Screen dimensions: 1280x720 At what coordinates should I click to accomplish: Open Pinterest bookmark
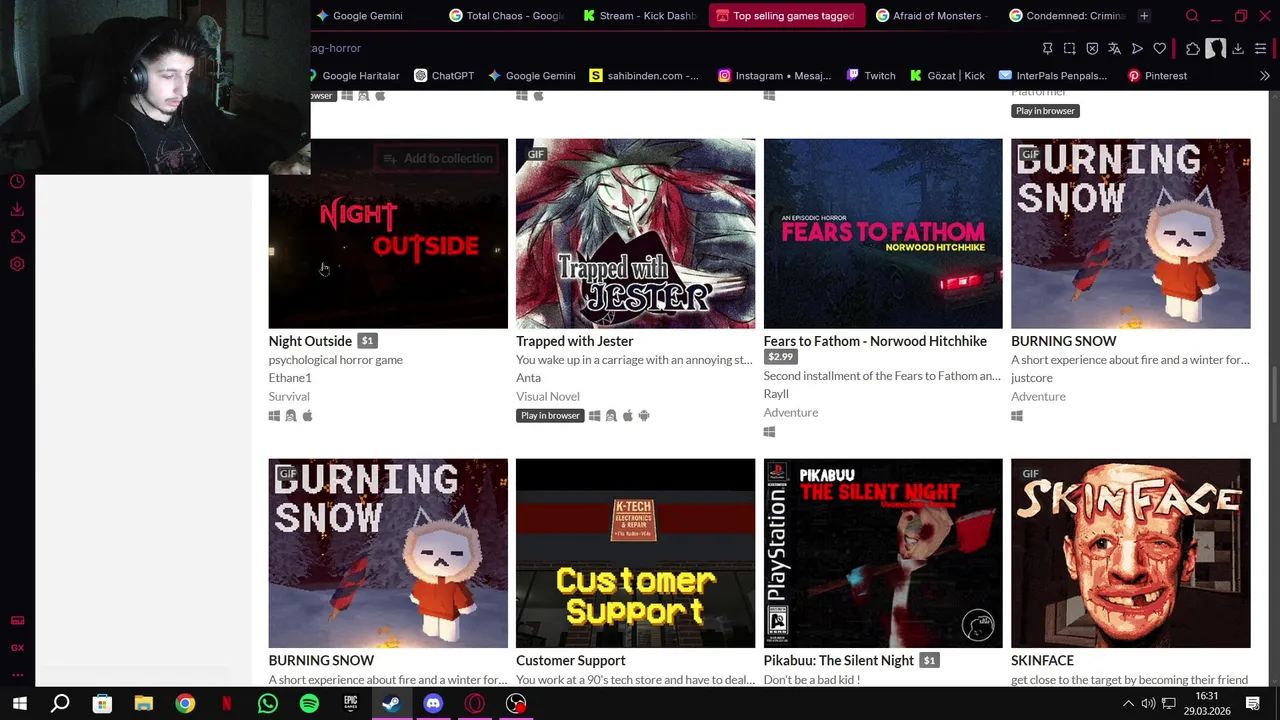tap(1157, 76)
